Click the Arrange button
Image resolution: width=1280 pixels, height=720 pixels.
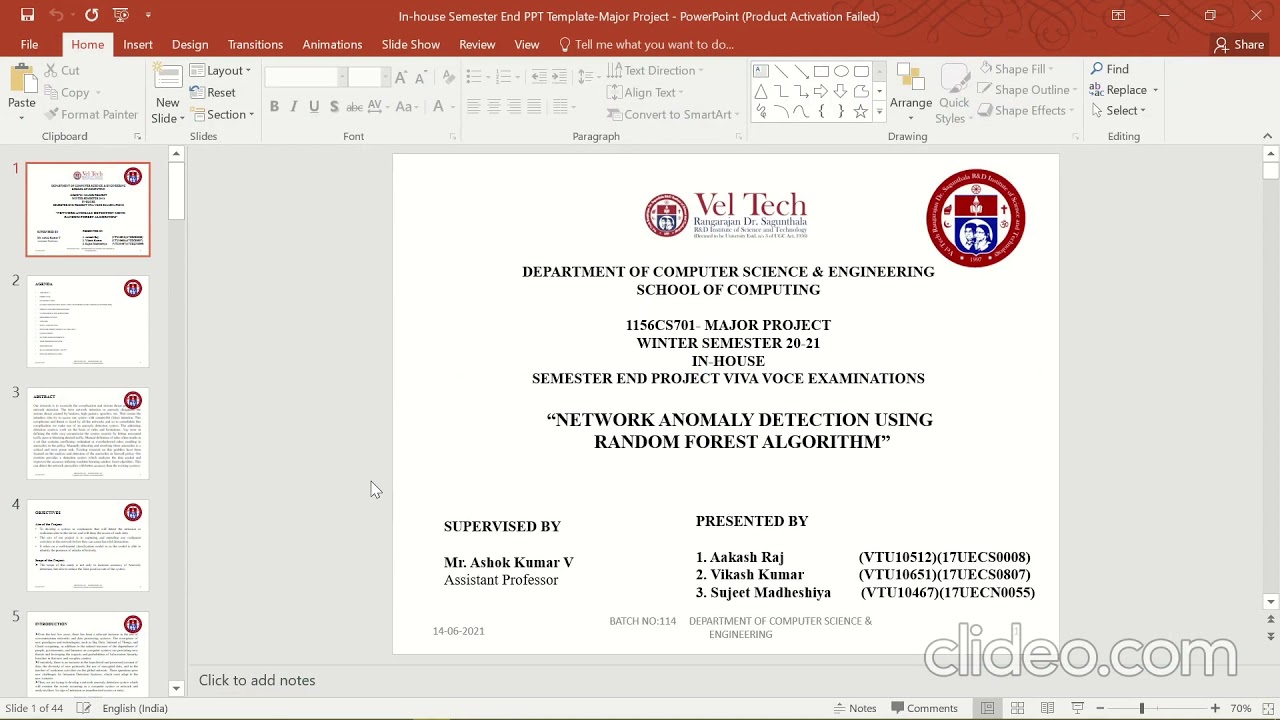(911, 90)
